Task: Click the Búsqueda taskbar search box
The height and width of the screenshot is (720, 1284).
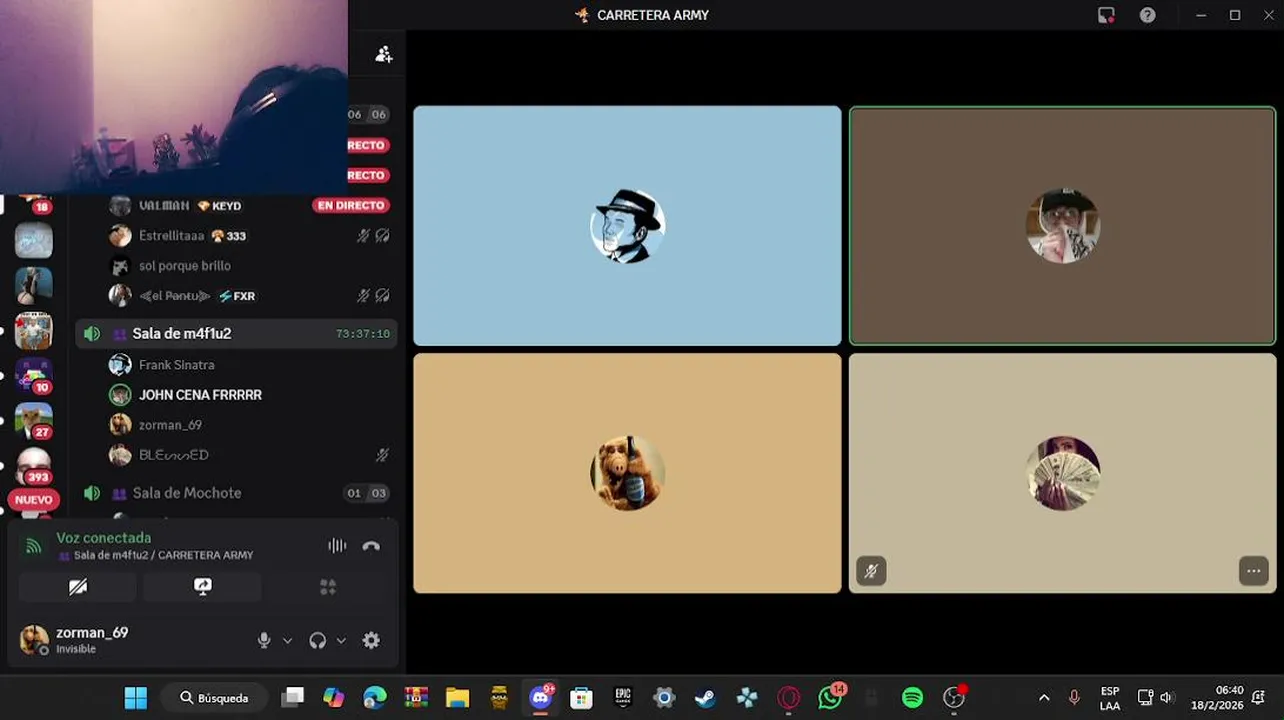Action: tap(216, 698)
